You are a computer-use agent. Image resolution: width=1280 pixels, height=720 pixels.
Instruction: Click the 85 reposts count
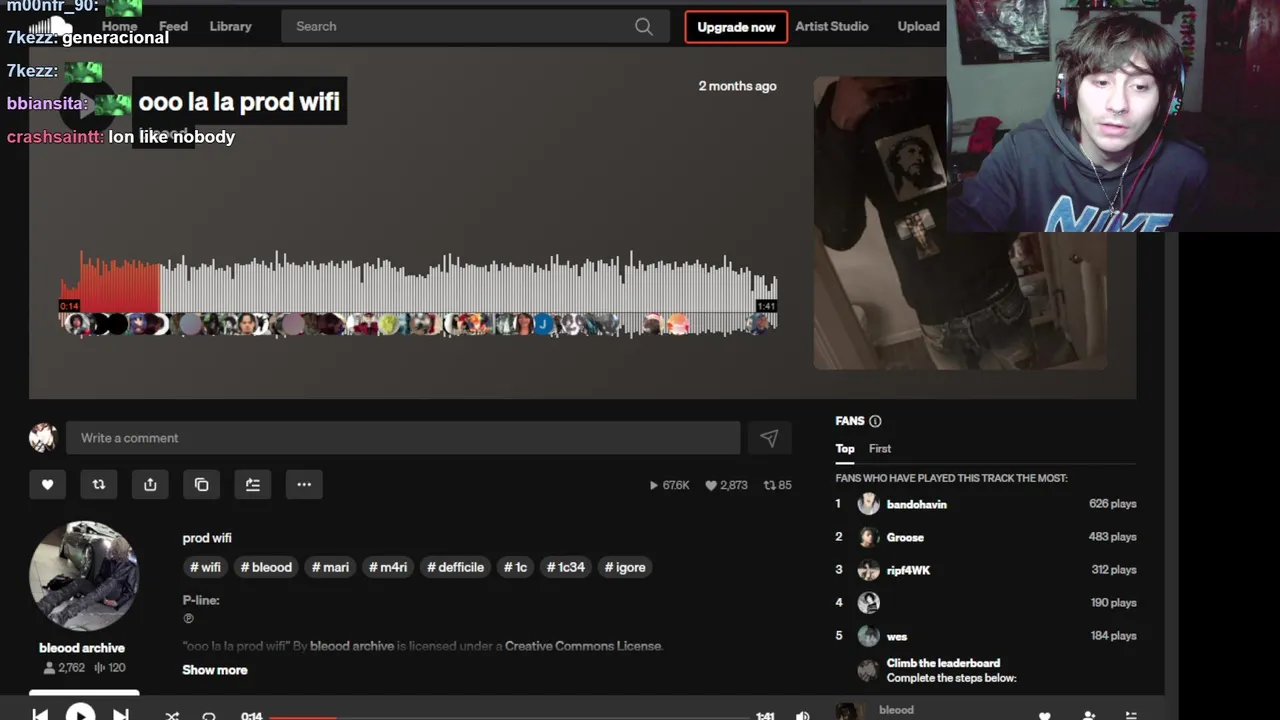(x=778, y=485)
